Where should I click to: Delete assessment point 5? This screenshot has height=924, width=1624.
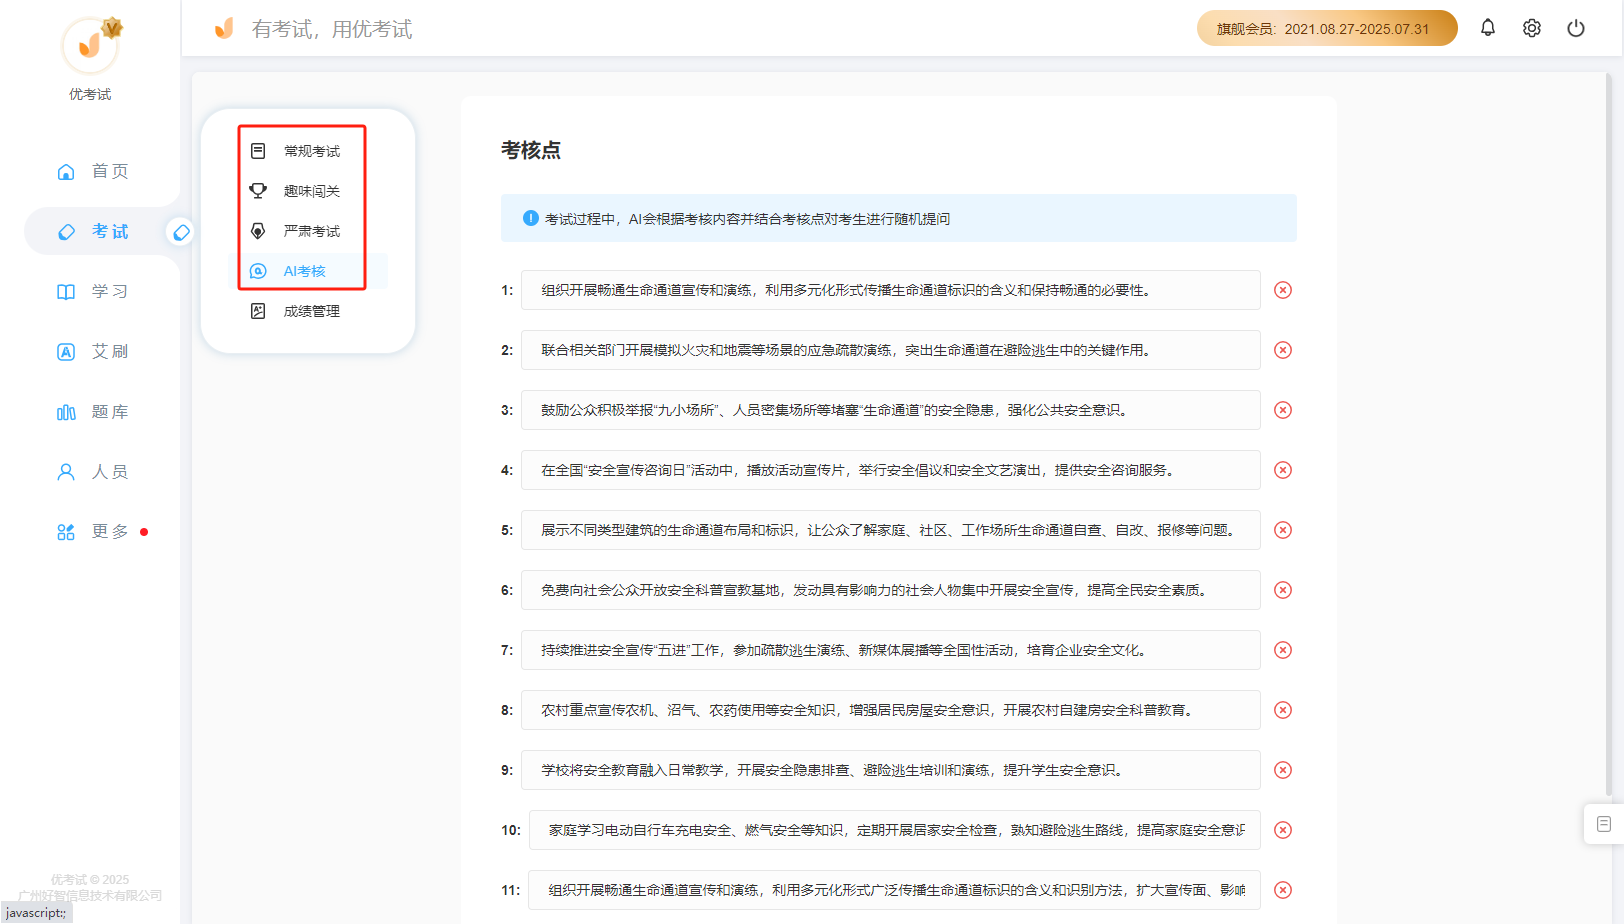[x=1283, y=530]
